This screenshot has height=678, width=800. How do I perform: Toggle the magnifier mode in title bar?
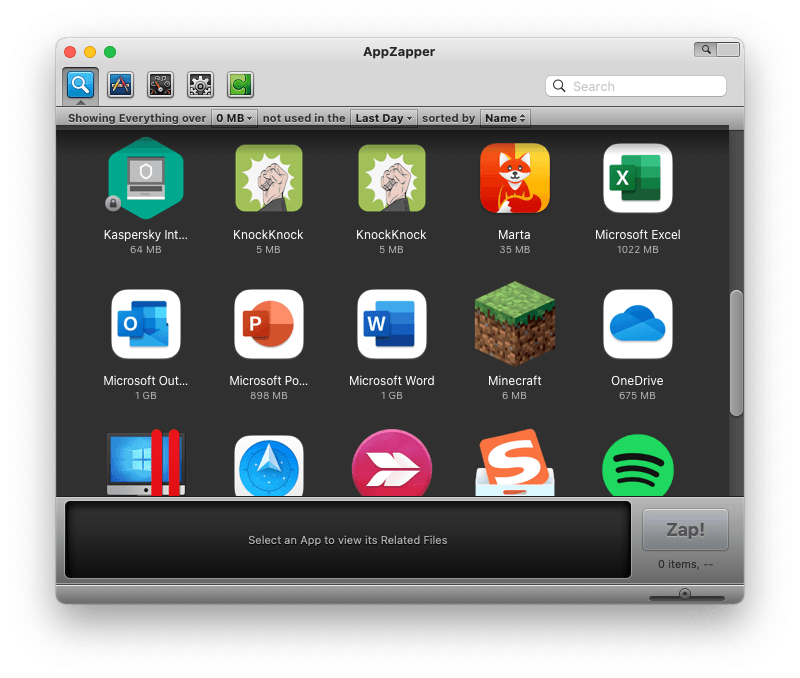pos(706,49)
